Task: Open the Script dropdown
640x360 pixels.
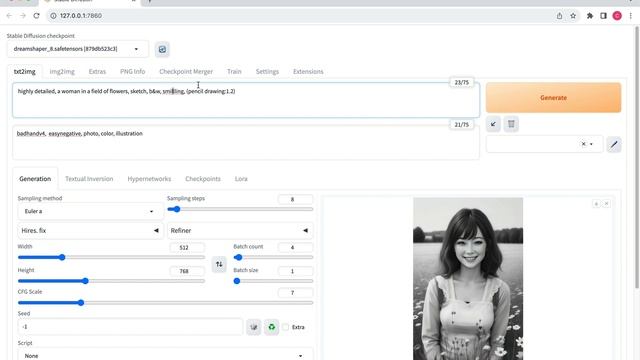Action: (165, 356)
